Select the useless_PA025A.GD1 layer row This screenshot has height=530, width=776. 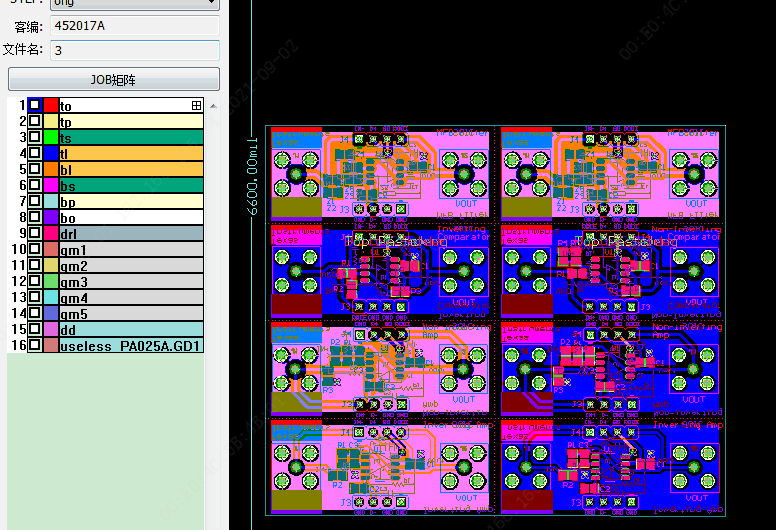coord(130,346)
